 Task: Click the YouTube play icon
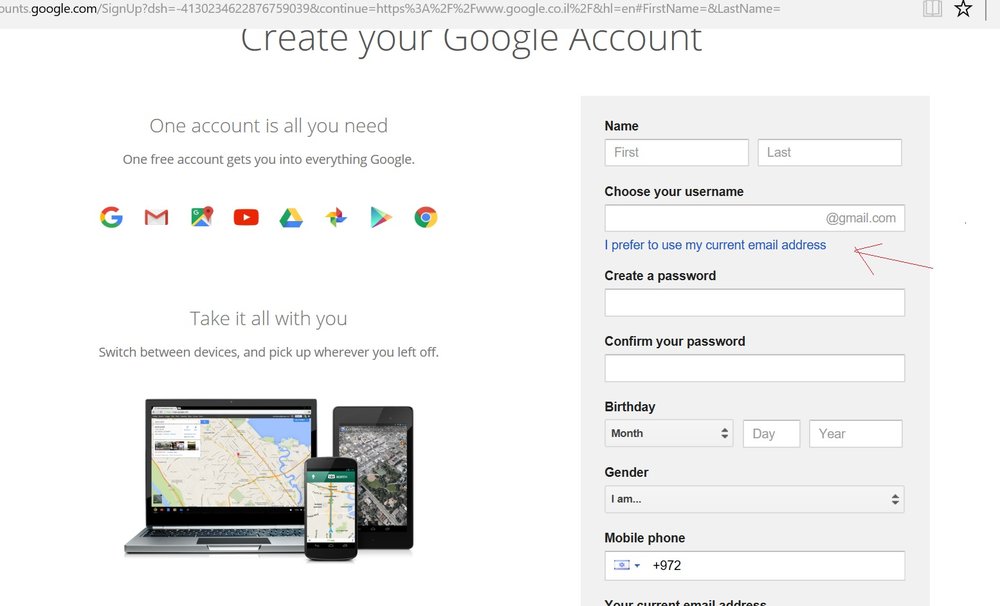(246, 218)
